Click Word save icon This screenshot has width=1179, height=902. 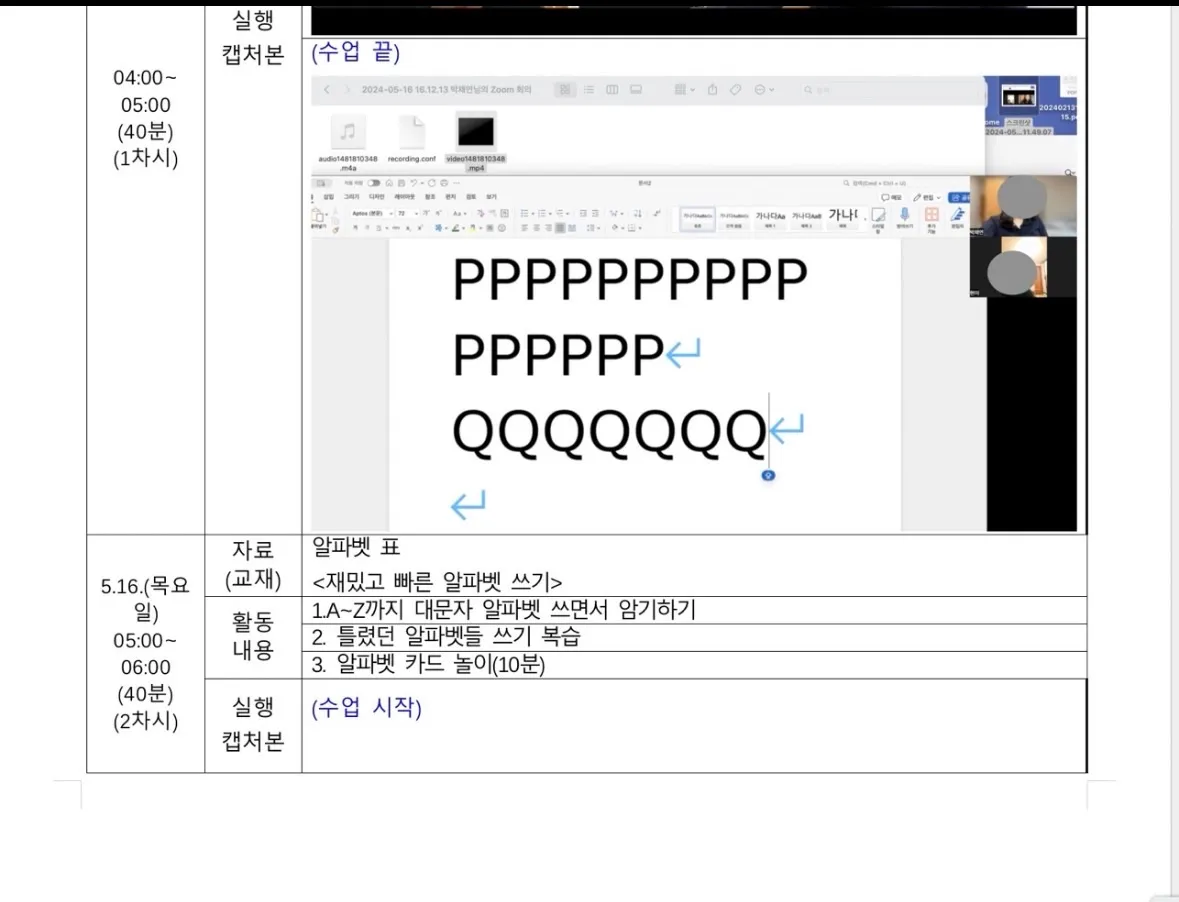pyautogui.click(x=402, y=183)
